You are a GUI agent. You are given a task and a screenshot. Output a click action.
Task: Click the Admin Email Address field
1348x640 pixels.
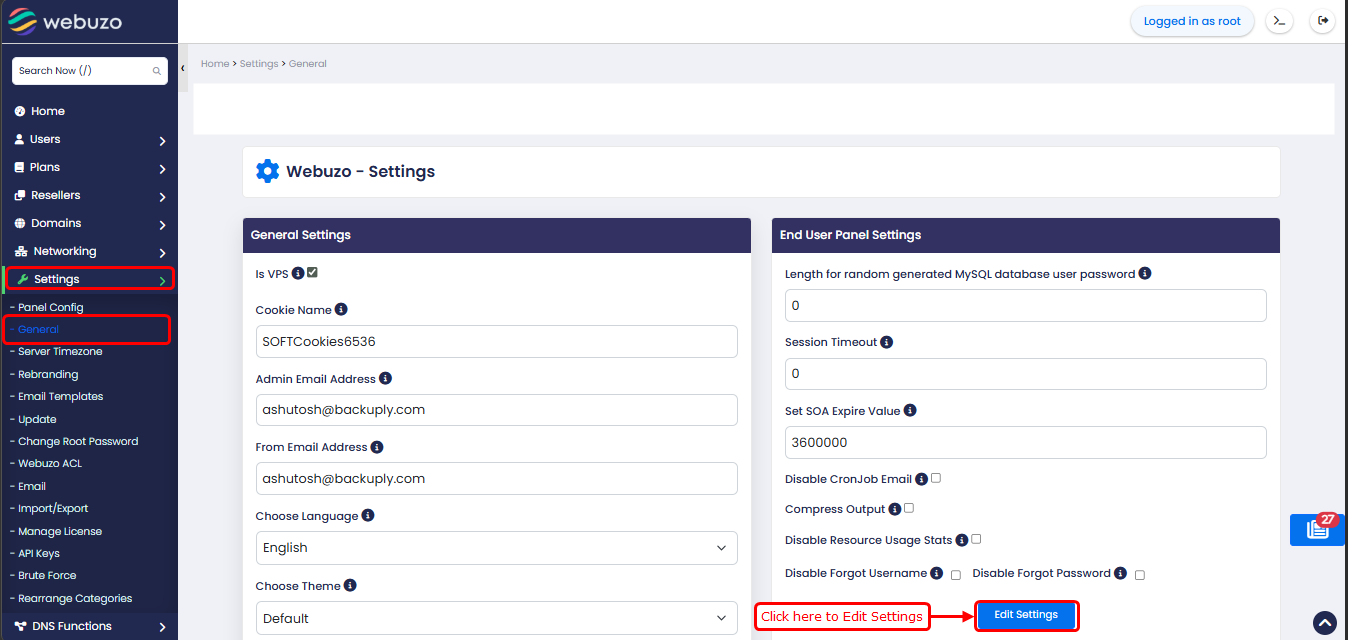pyautogui.click(x=496, y=410)
